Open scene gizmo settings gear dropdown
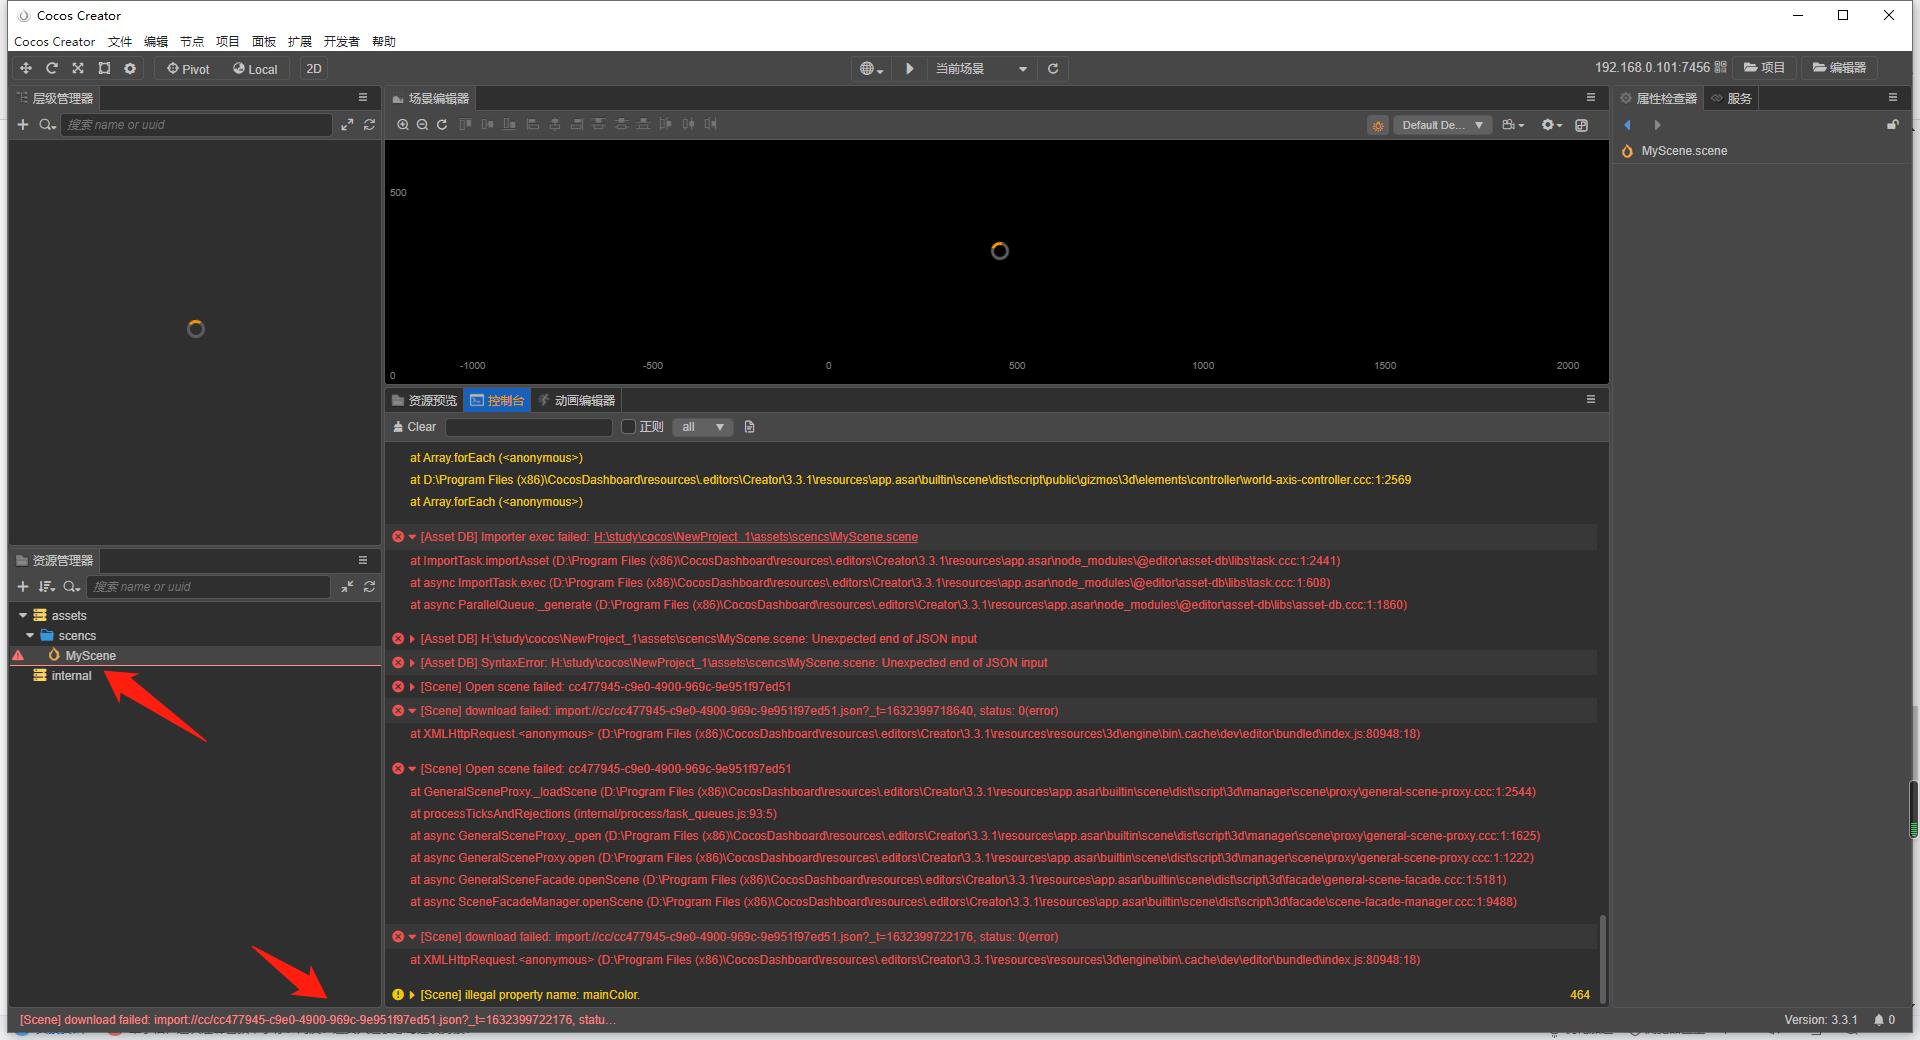 (1551, 125)
